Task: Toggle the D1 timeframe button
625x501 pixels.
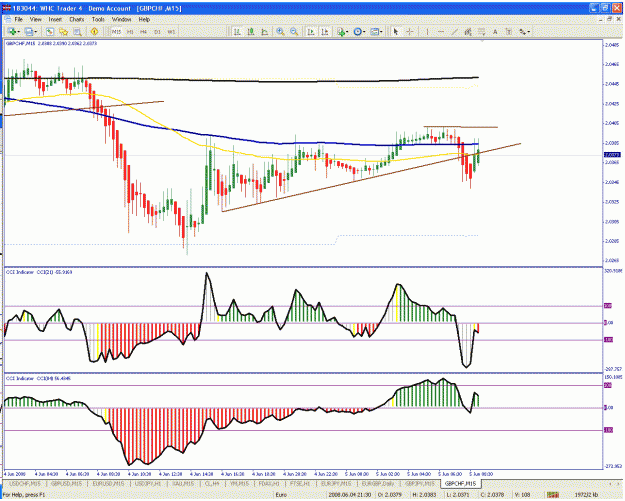Action: 157,31
